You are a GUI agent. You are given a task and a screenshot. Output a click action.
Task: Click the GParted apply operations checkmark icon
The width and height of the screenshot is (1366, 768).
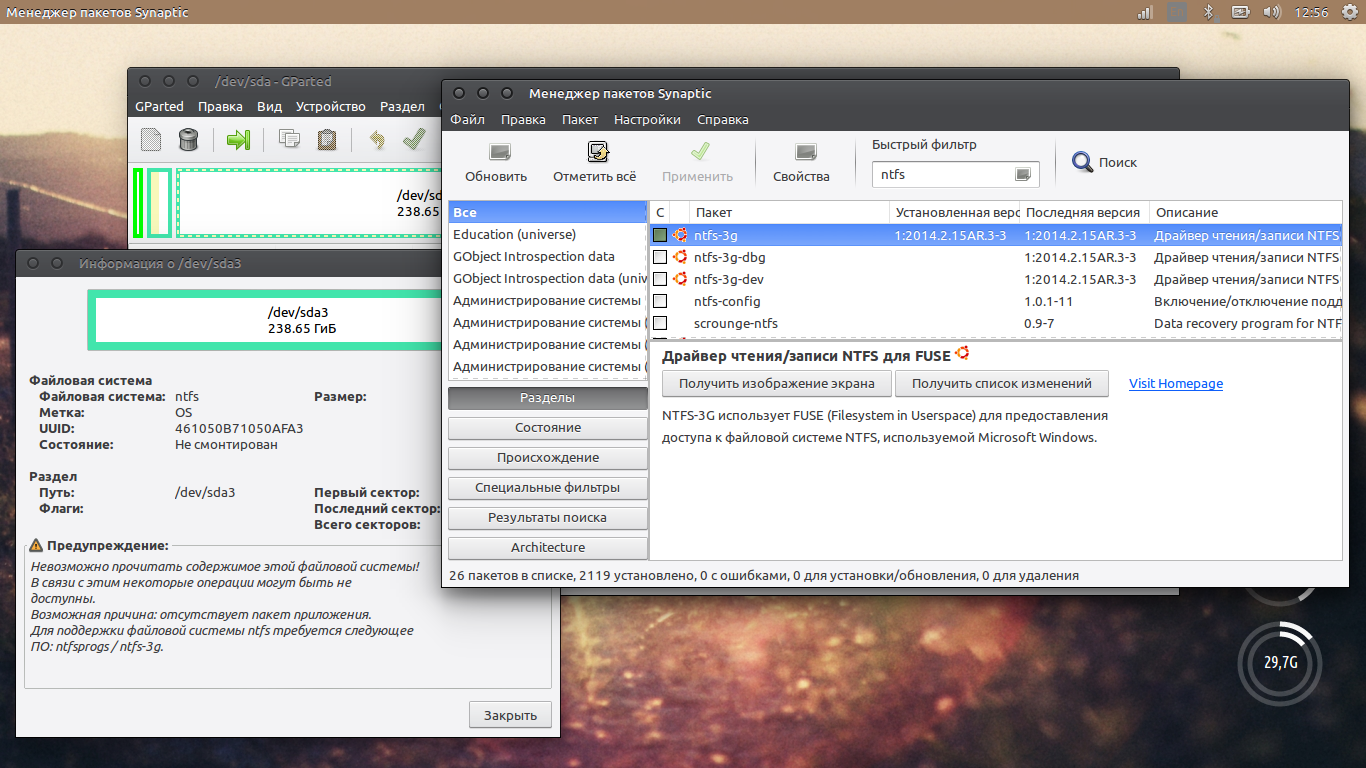pos(413,139)
